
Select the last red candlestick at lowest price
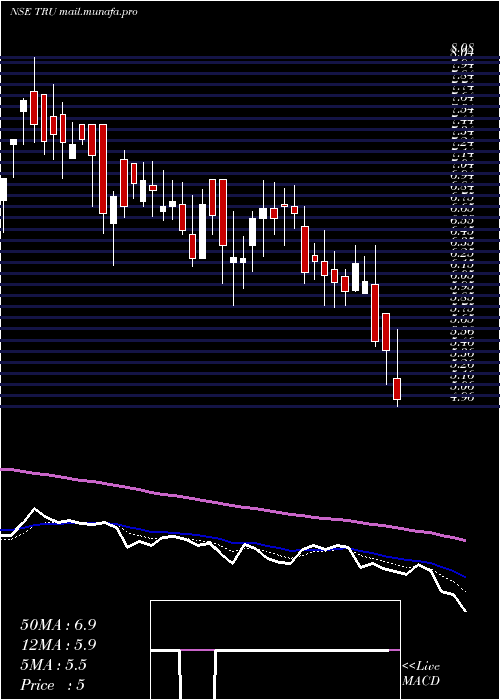[397, 389]
